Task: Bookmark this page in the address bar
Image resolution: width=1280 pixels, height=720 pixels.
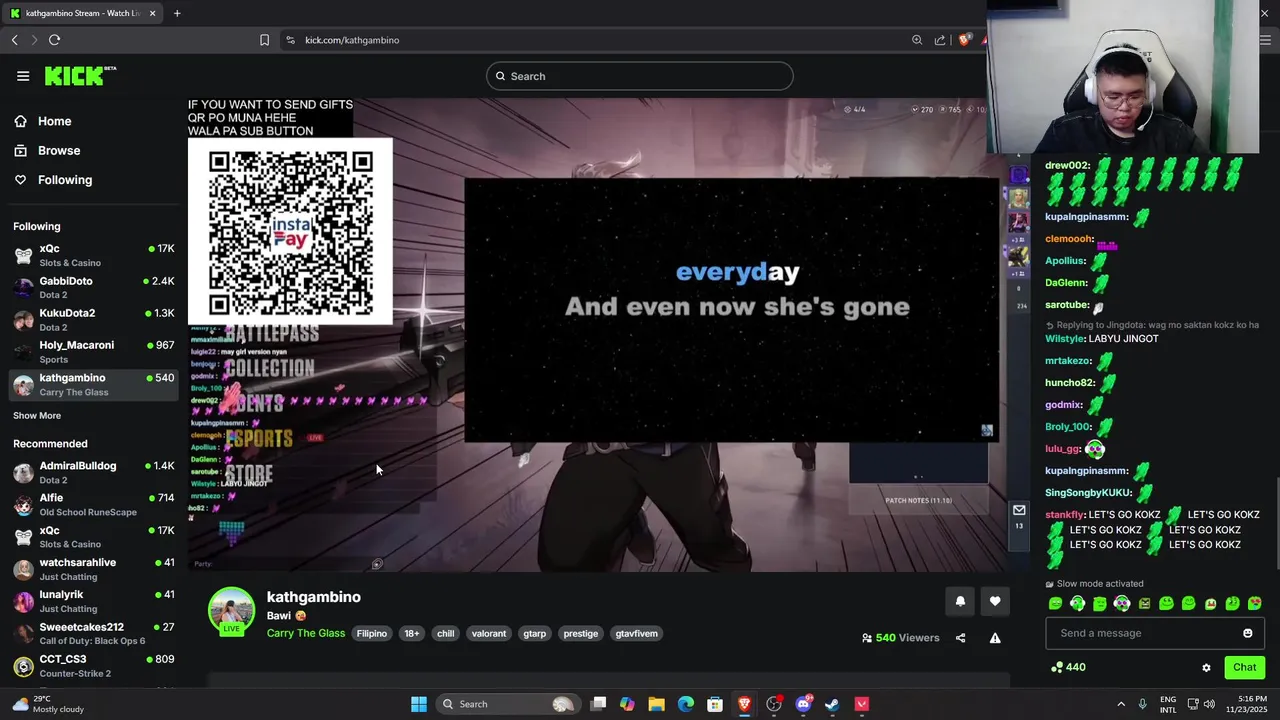Action: 264,40
